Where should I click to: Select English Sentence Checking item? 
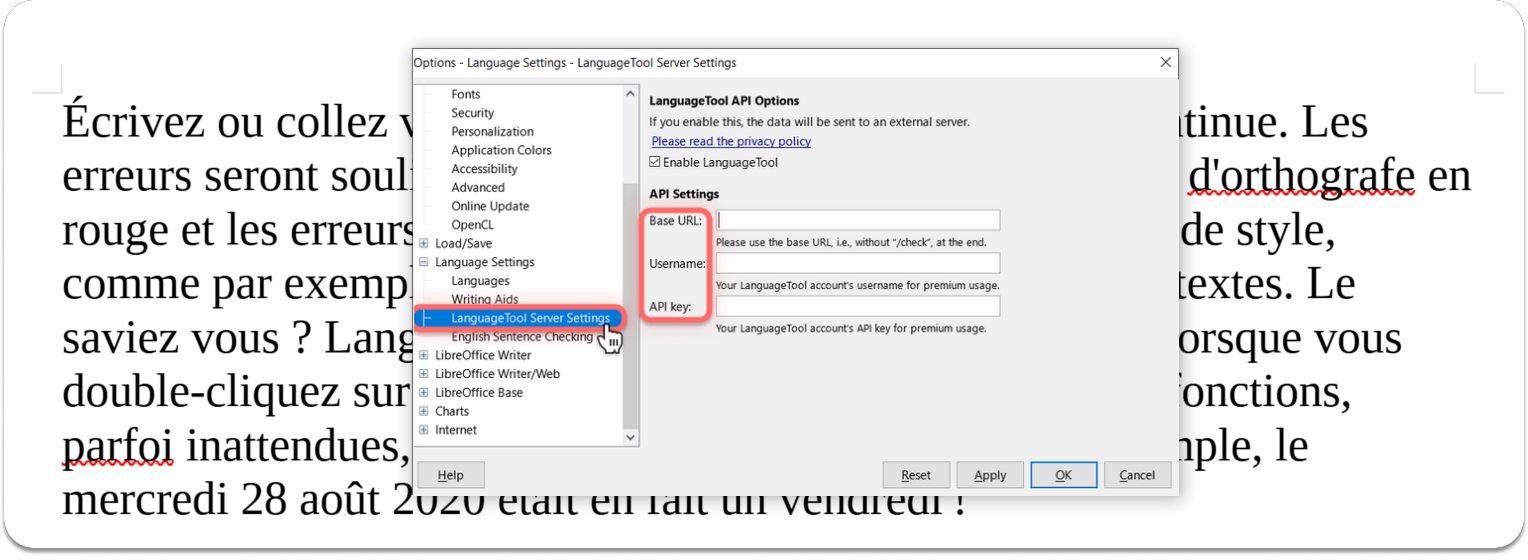(522, 337)
